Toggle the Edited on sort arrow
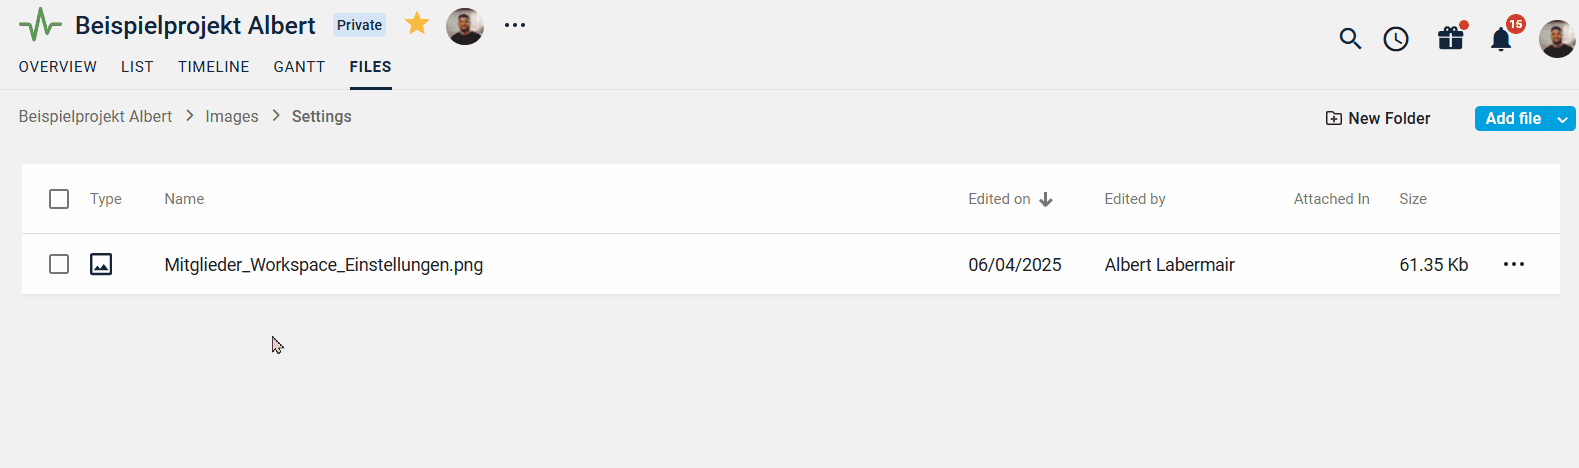 coord(1046,199)
